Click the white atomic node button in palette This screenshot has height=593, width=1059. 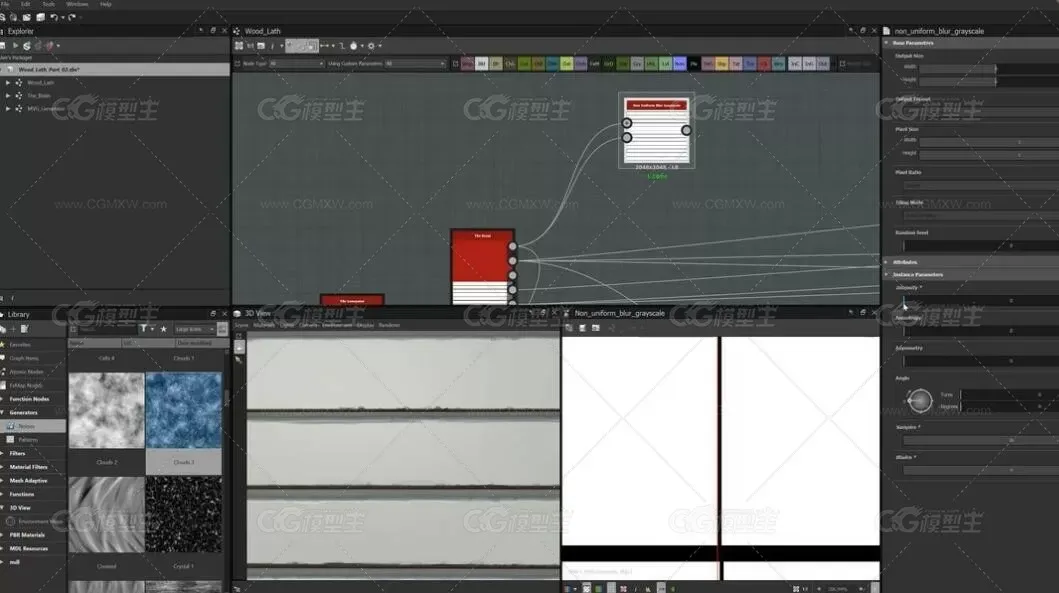(x=482, y=63)
